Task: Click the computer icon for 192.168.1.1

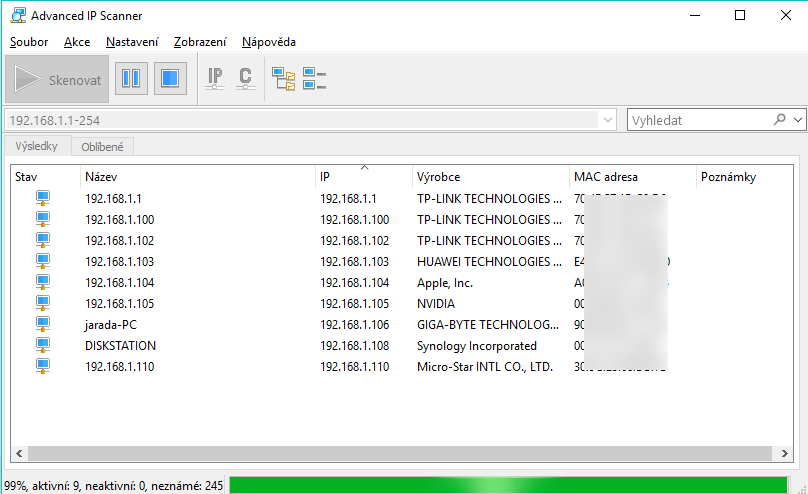Action: pos(43,198)
